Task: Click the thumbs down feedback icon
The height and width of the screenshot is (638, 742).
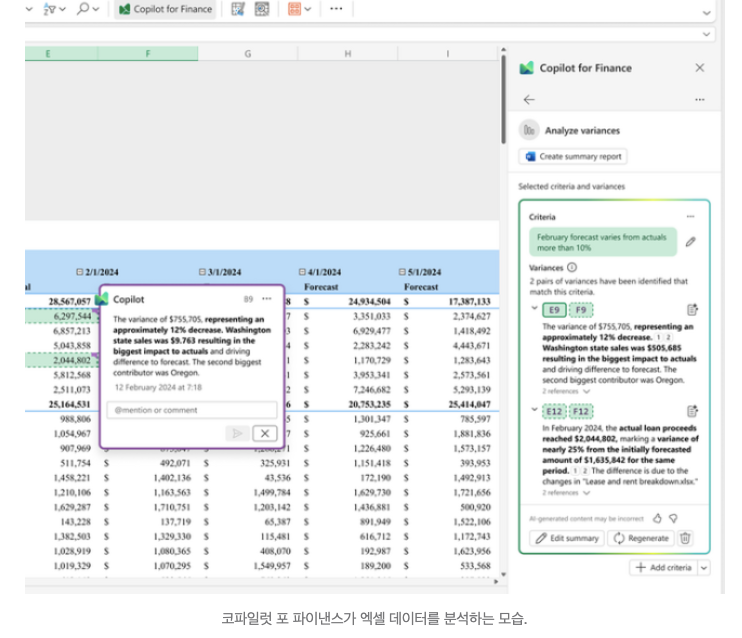Action: (x=673, y=518)
